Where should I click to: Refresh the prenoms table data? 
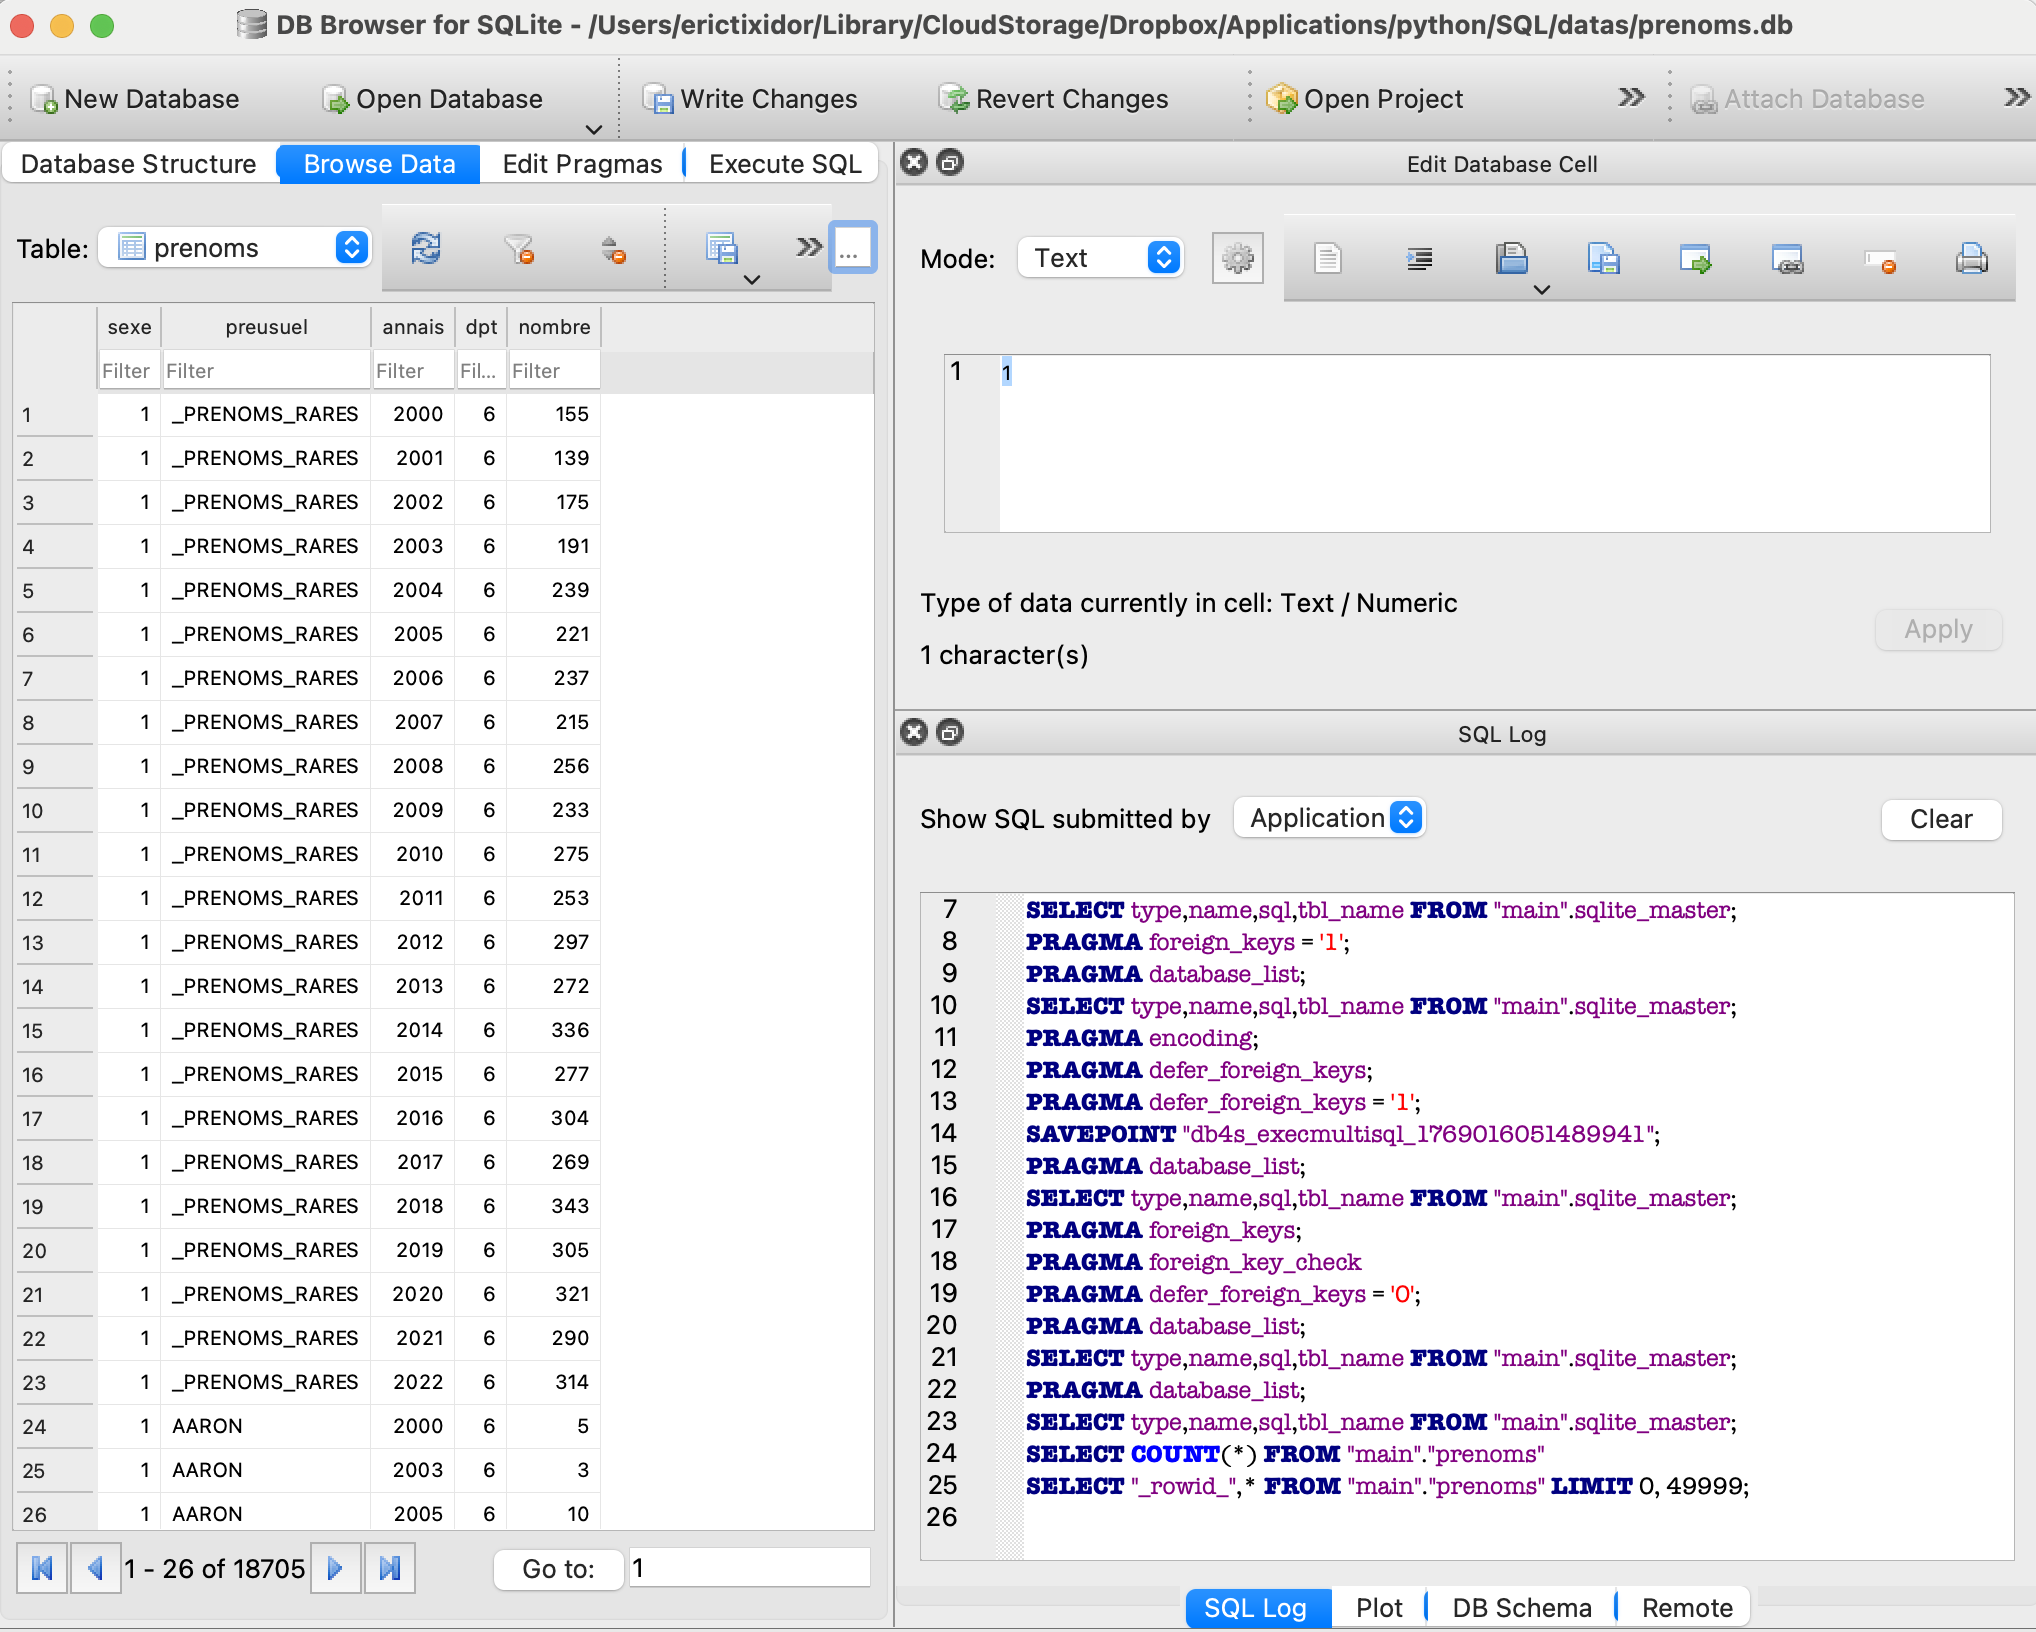coord(426,248)
